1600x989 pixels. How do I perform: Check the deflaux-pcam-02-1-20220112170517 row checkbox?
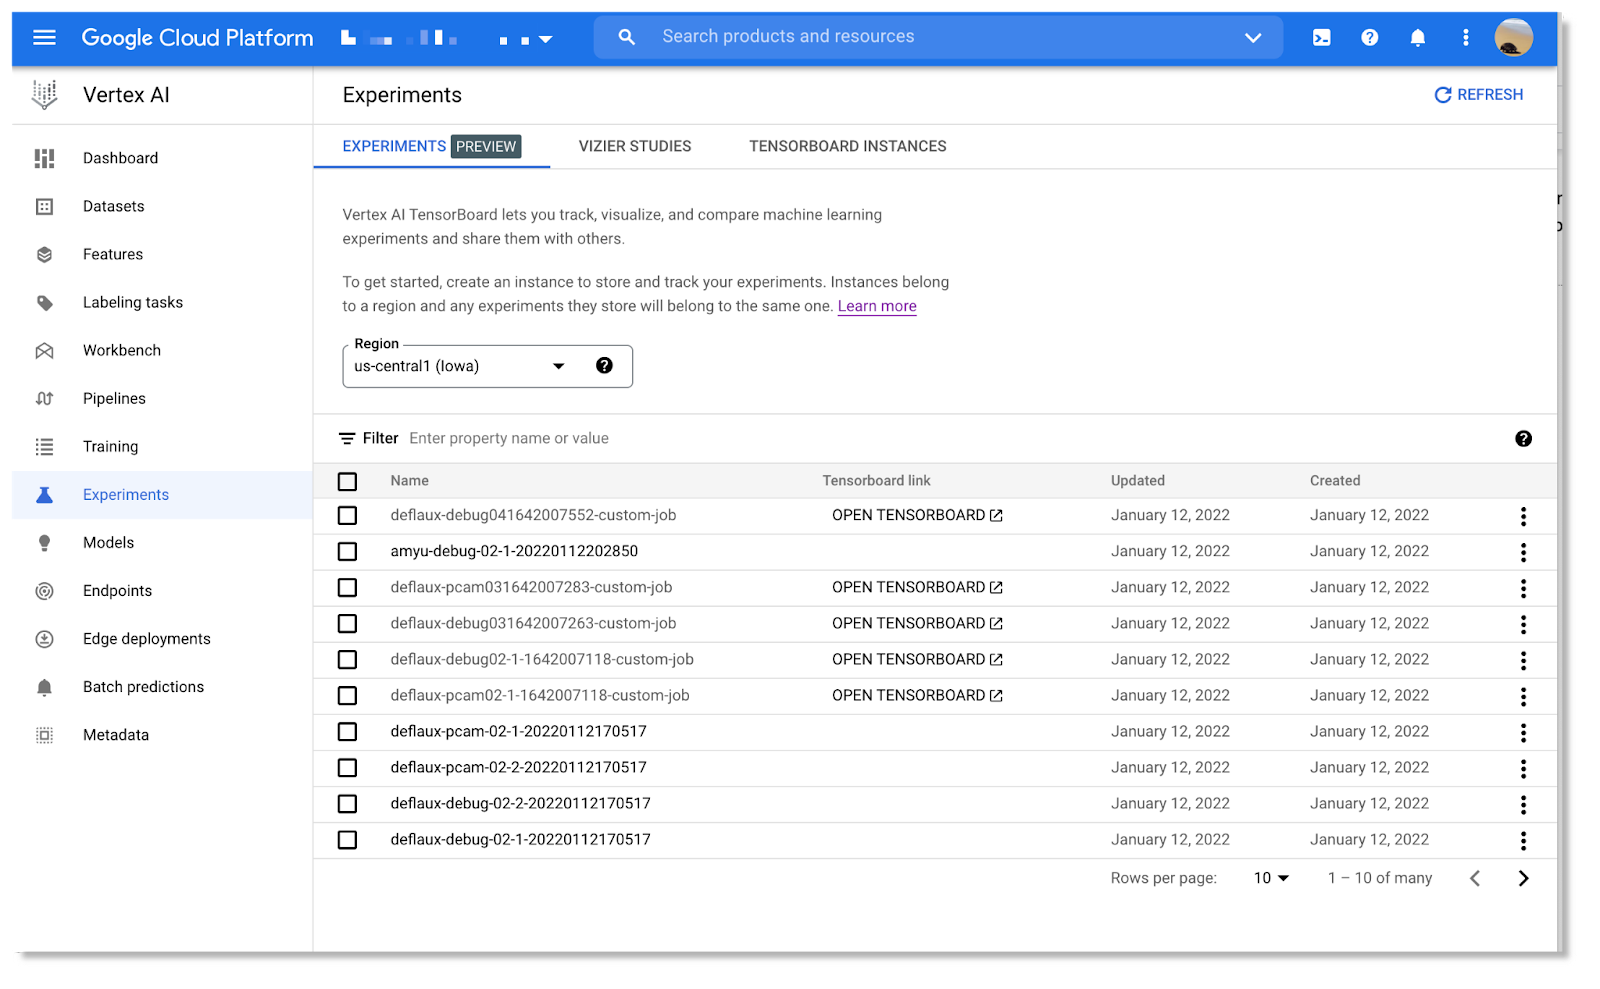pyautogui.click(x=347, y=731)
